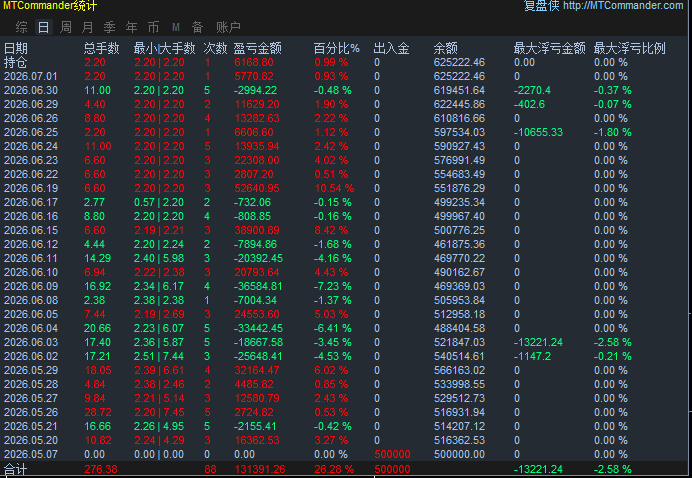Click the 盈亏金额 column header
This screenshot has height=478, width=692.
pyautogui.click(x=257, y=48)
